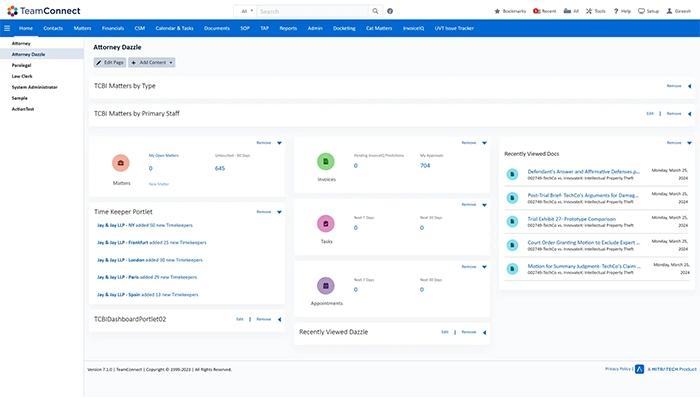Expand the Recently Viewed Dazzle arrow
700x400 pixels.
(x=485, y=333)
